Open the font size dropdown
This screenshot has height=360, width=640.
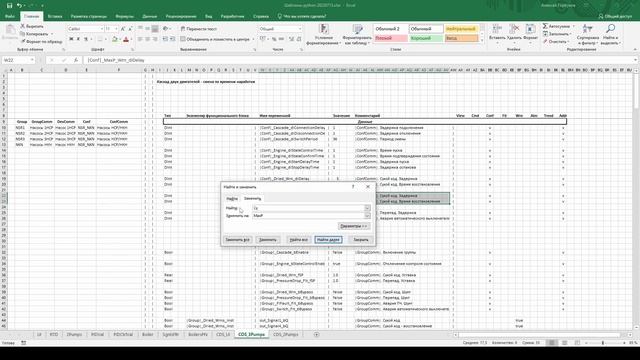[116, 29]
